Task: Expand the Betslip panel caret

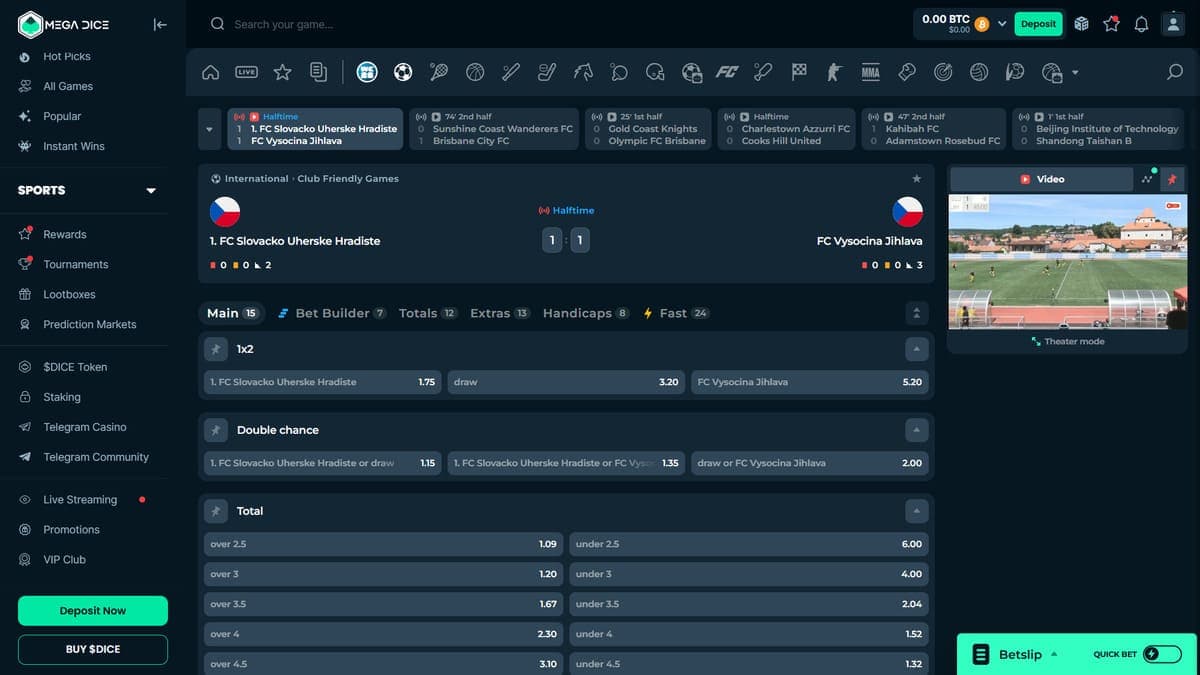Action: pyautogui.click(x=1053, y=654)
